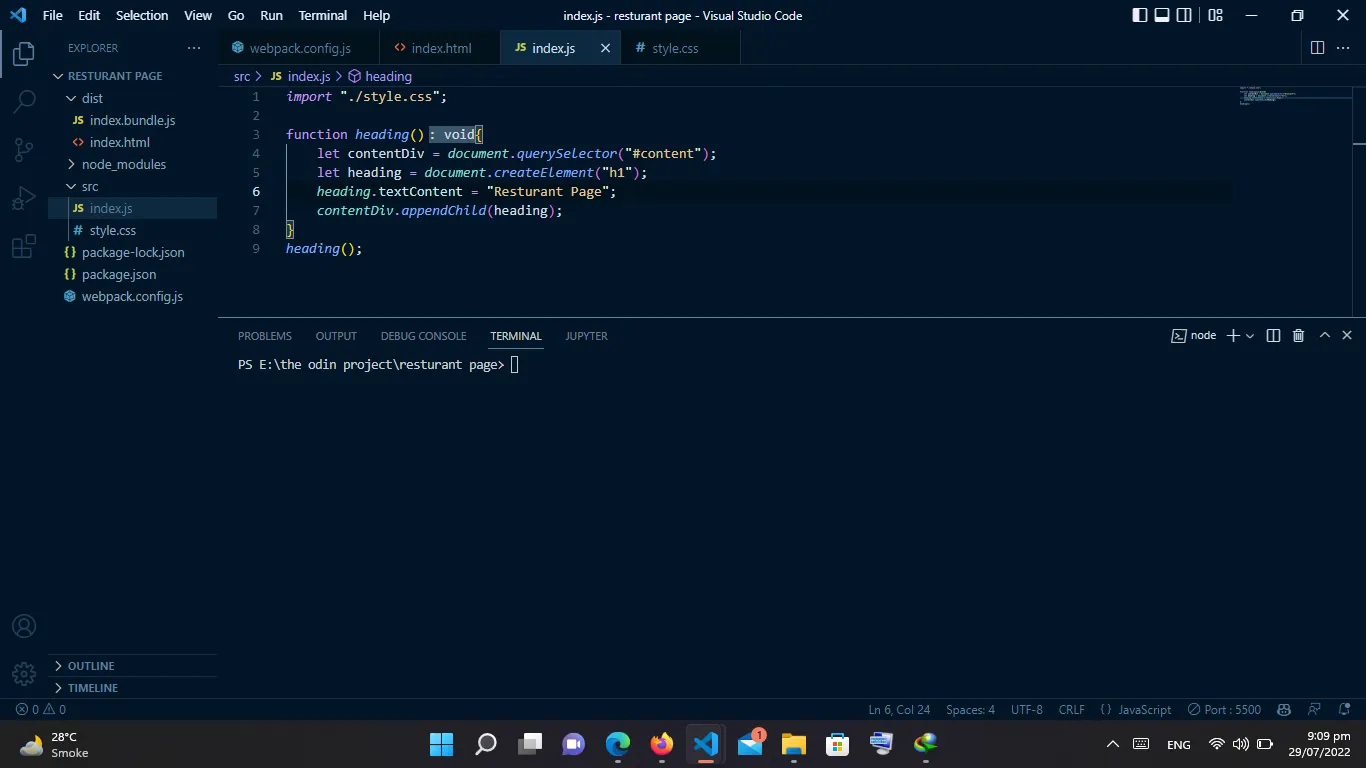Click the editor minimap
1366x768 pixels.
point(1295,96)
